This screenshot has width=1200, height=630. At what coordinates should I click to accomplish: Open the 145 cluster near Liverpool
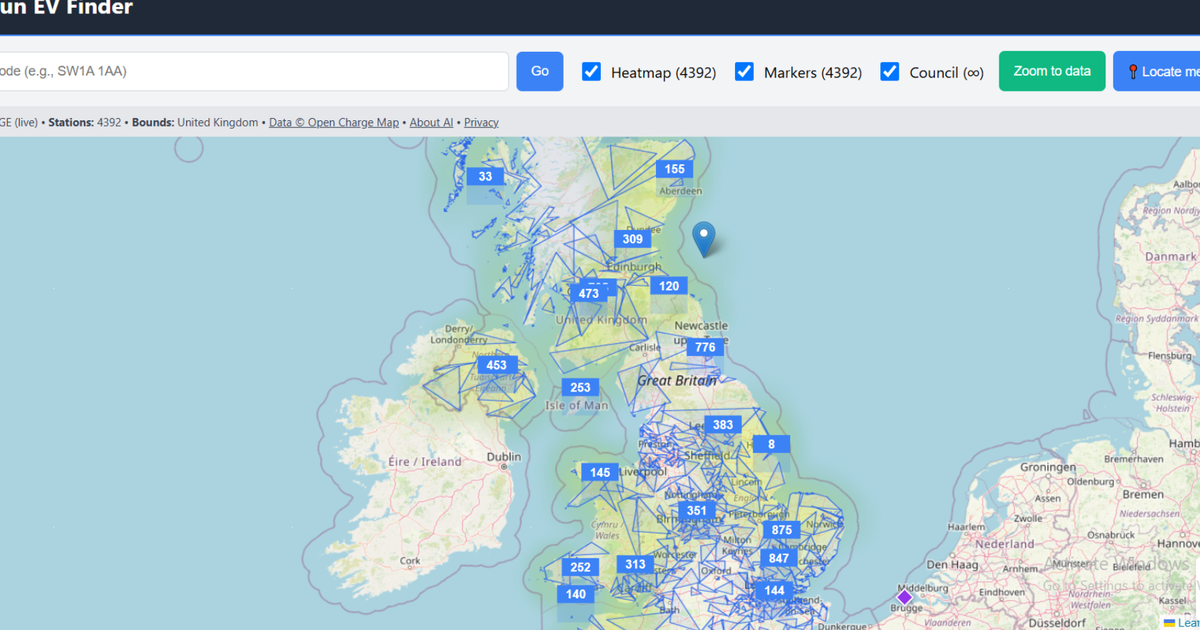click(598, 472)
